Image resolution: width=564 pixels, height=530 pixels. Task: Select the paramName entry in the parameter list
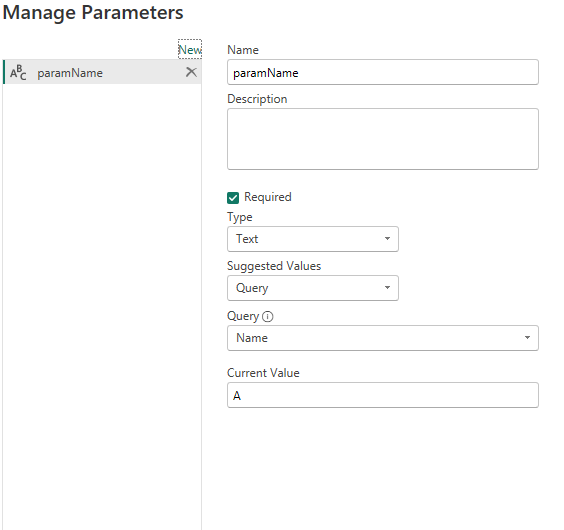coord(102,72)
